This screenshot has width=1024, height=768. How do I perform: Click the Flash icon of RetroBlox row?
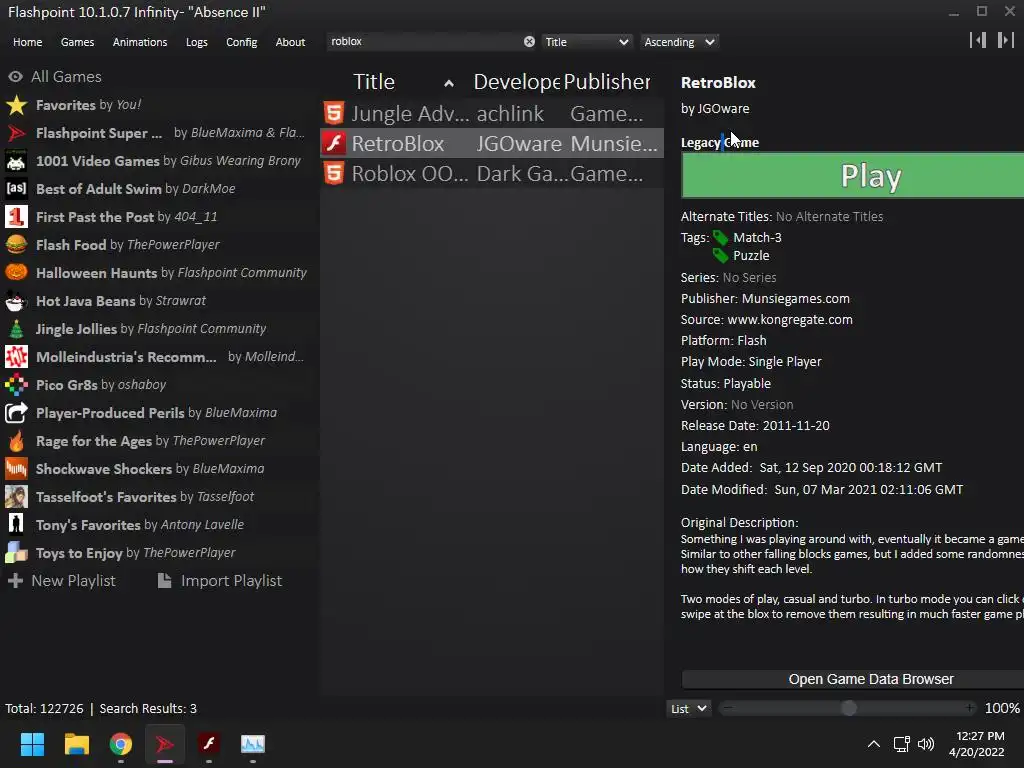click(x=334, y=143)
